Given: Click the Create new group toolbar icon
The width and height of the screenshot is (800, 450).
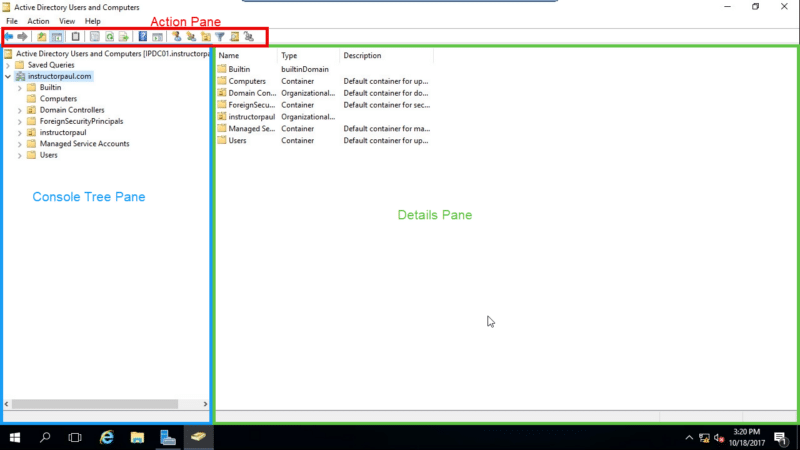Looking at the screenshot, I should [190, 37].
